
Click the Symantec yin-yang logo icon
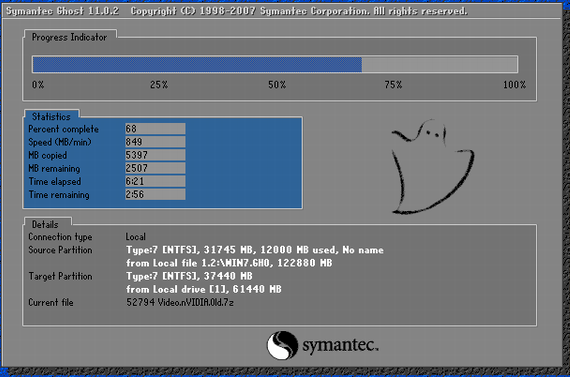point(282,345)
